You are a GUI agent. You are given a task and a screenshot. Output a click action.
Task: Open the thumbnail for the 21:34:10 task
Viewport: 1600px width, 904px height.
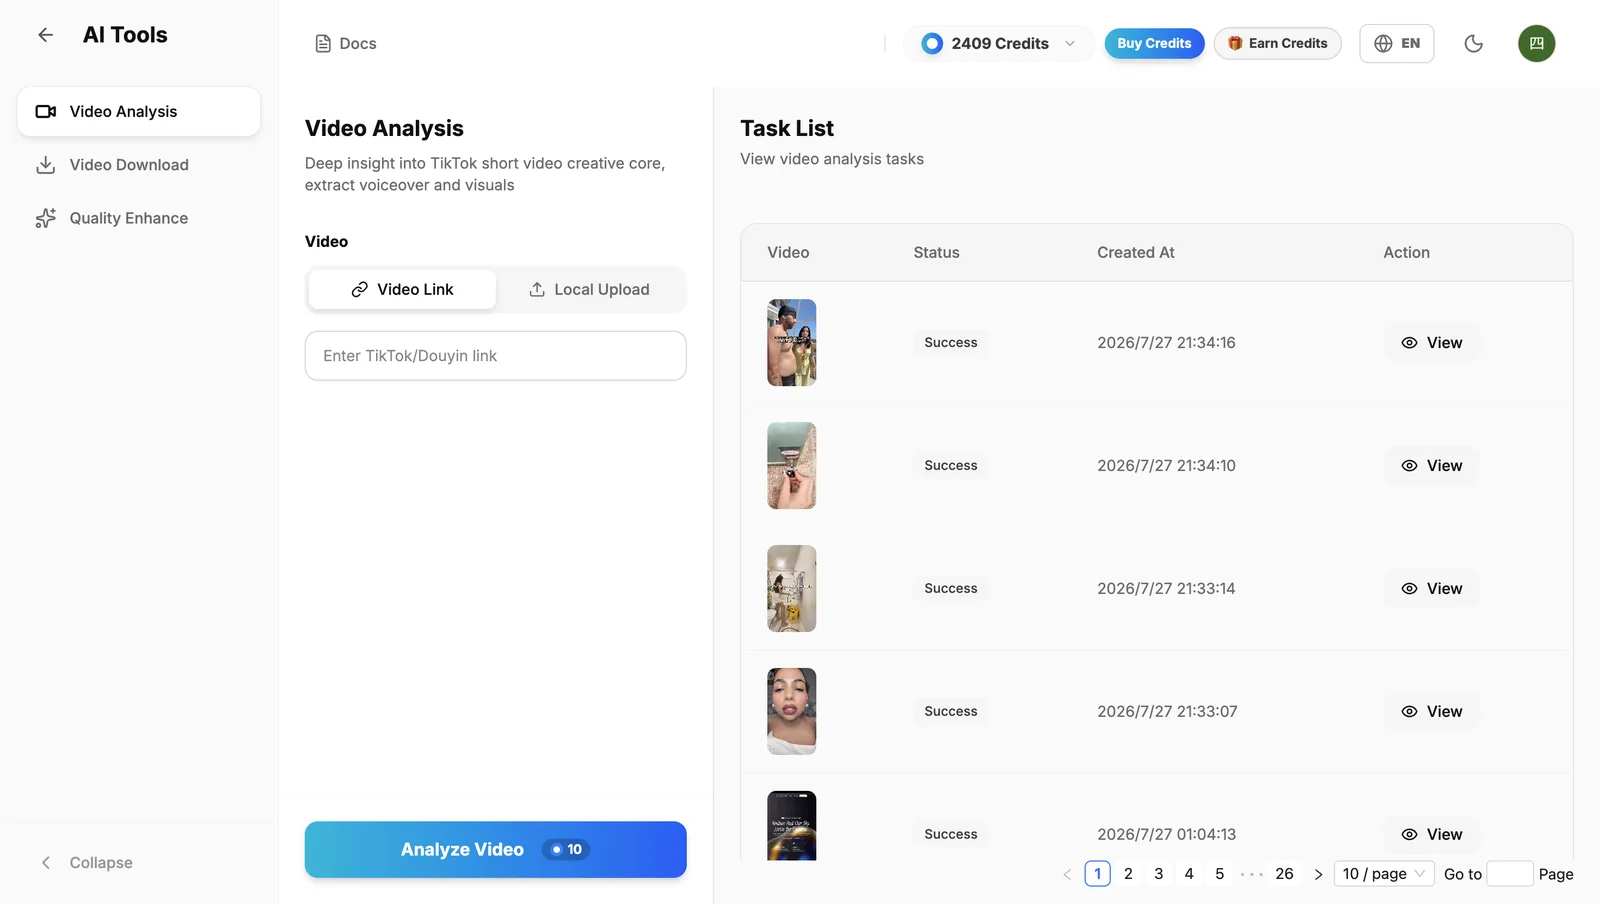pos(791,466)
